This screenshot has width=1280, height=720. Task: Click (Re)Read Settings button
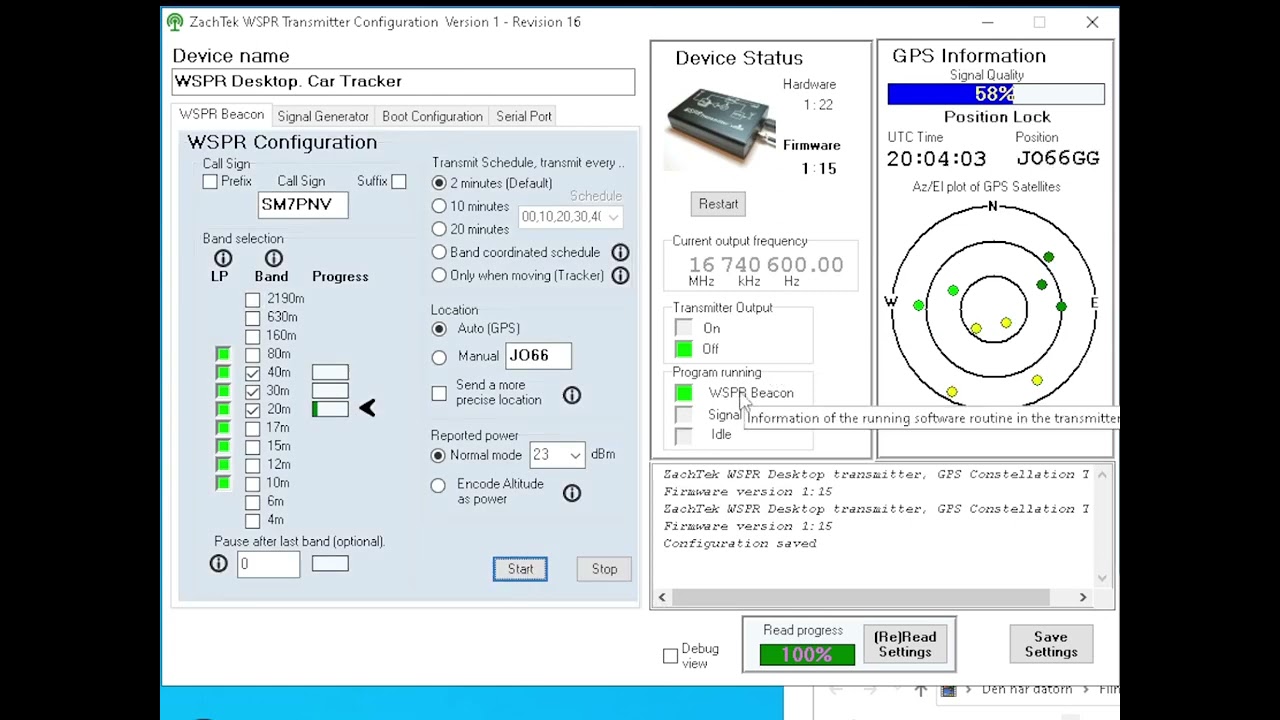click(905, 645)
